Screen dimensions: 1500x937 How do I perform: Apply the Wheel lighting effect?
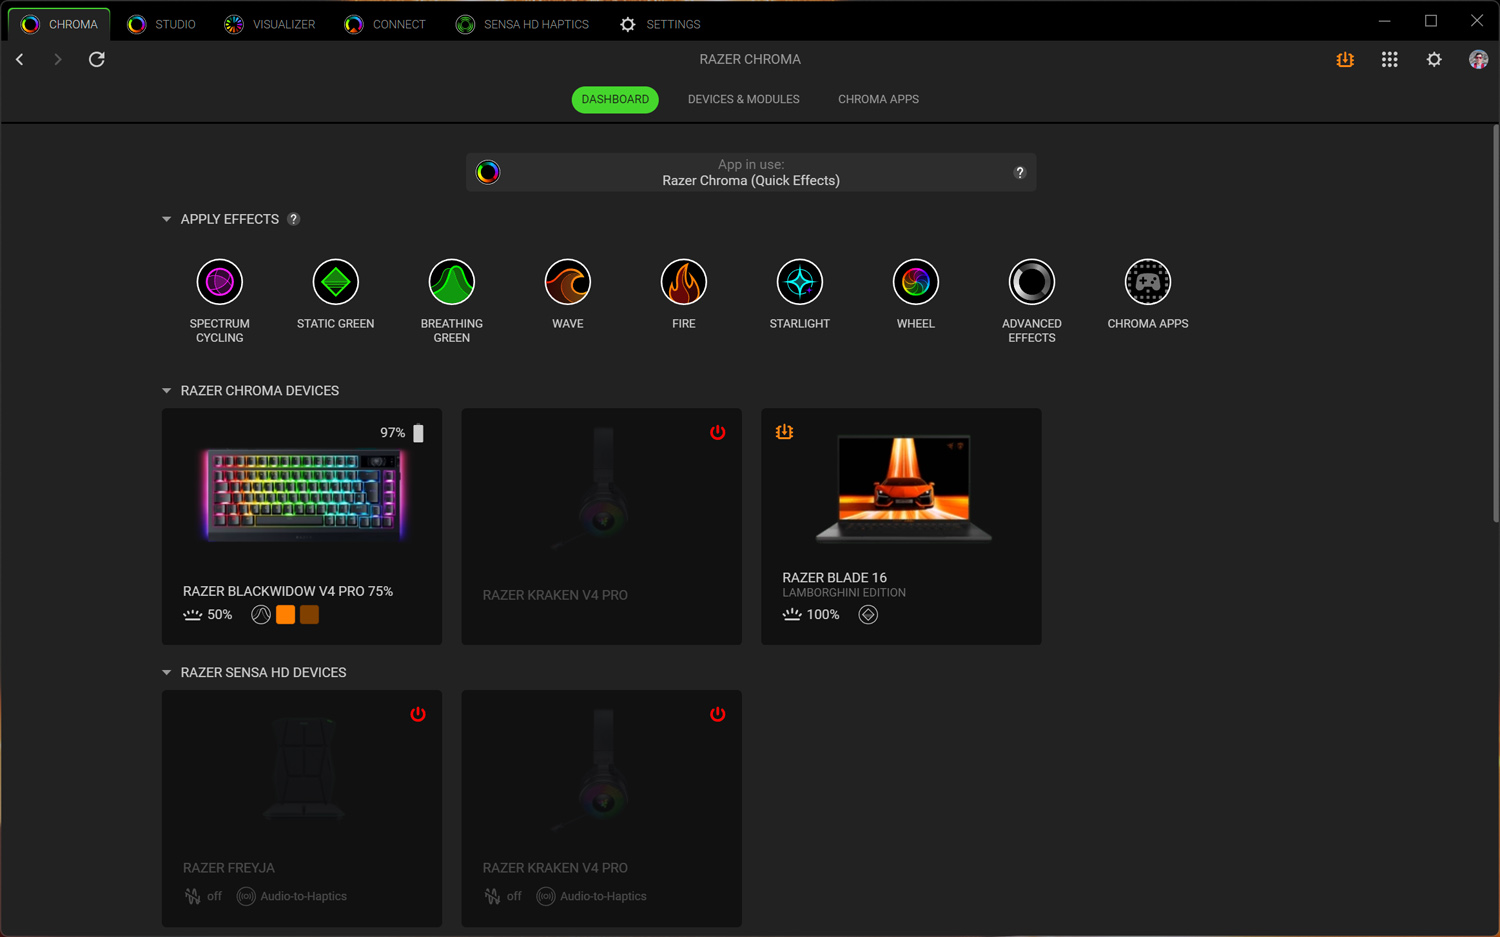(916, 282)
